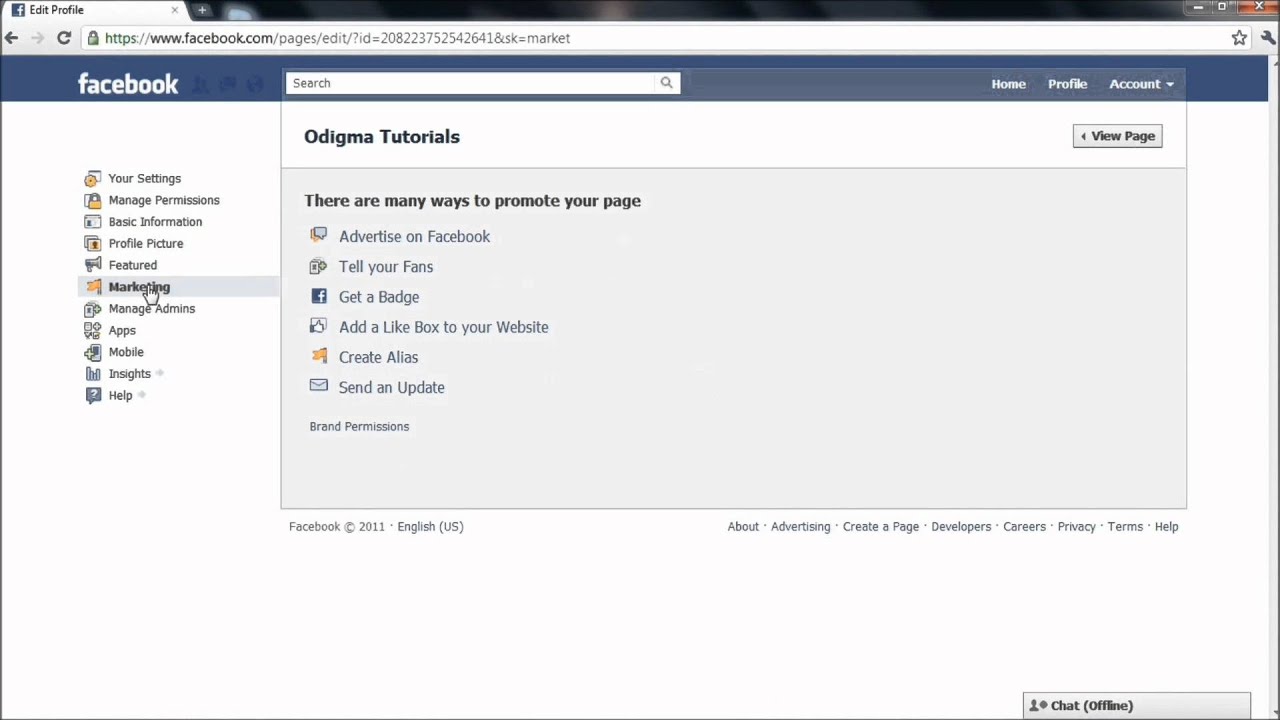The height and width of the screenshot is (720, 1280).
Task: Click the browser address bar URL
Action: coord(337,38)
